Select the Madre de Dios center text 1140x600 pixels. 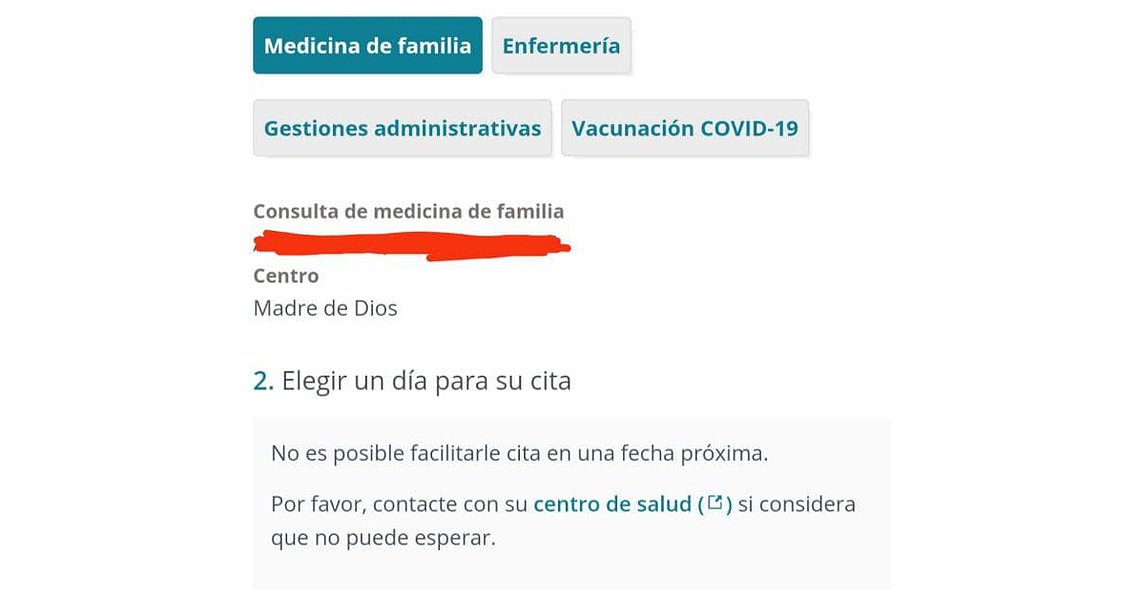(325, 308)
